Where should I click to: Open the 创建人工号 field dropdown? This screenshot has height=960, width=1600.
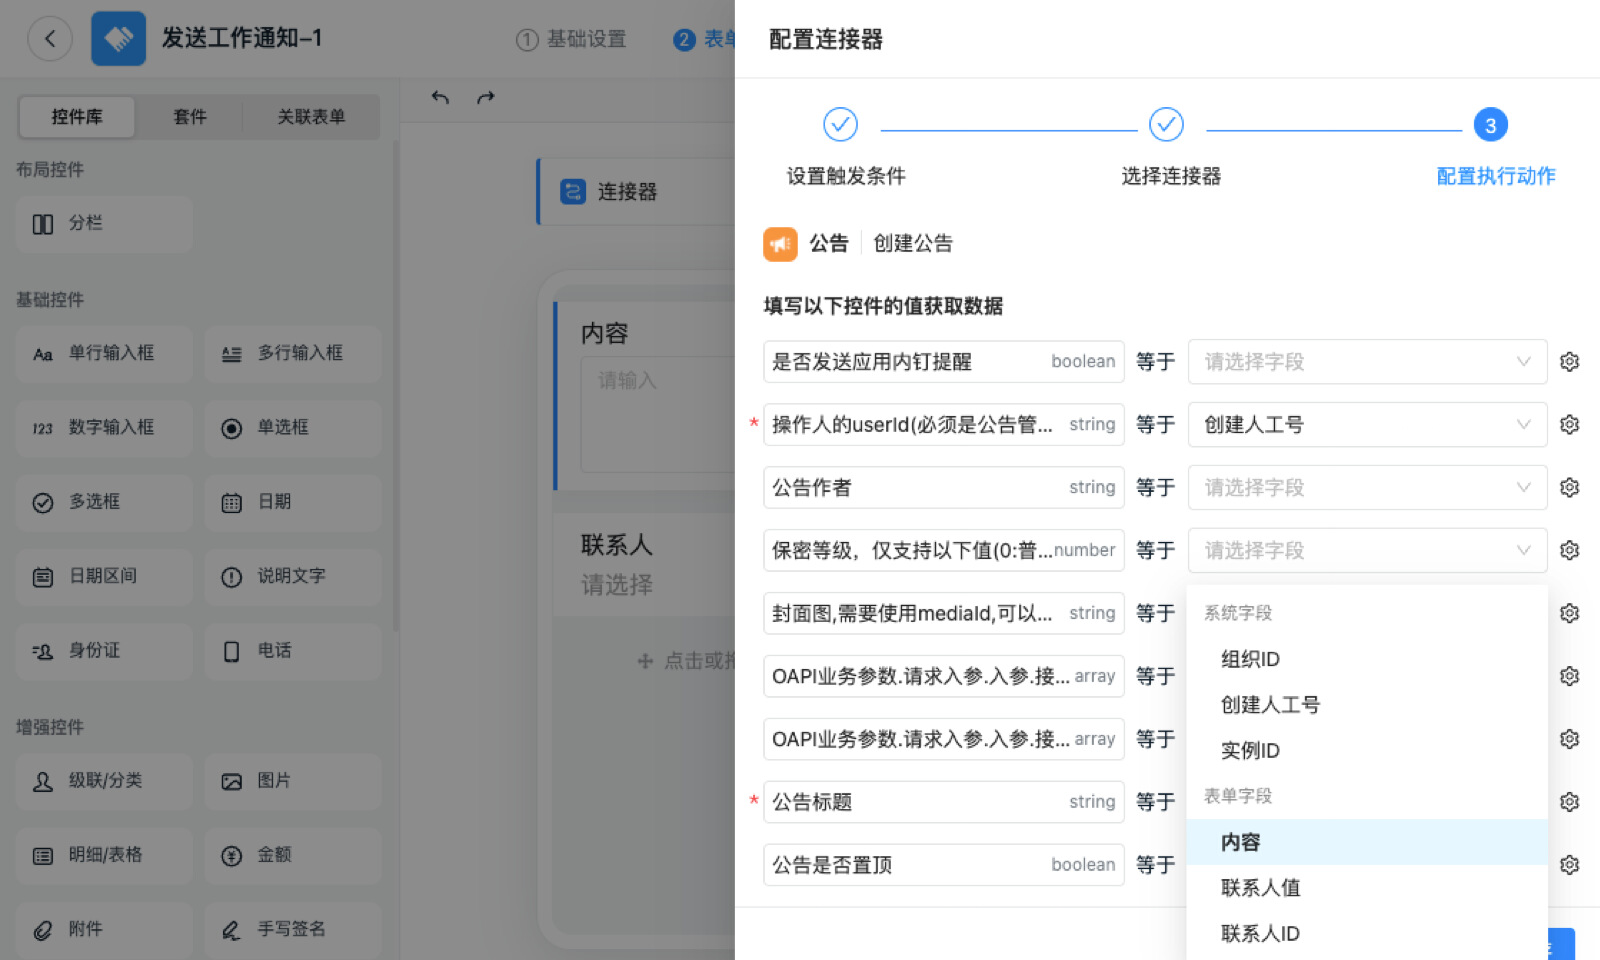click(1367, 424)
